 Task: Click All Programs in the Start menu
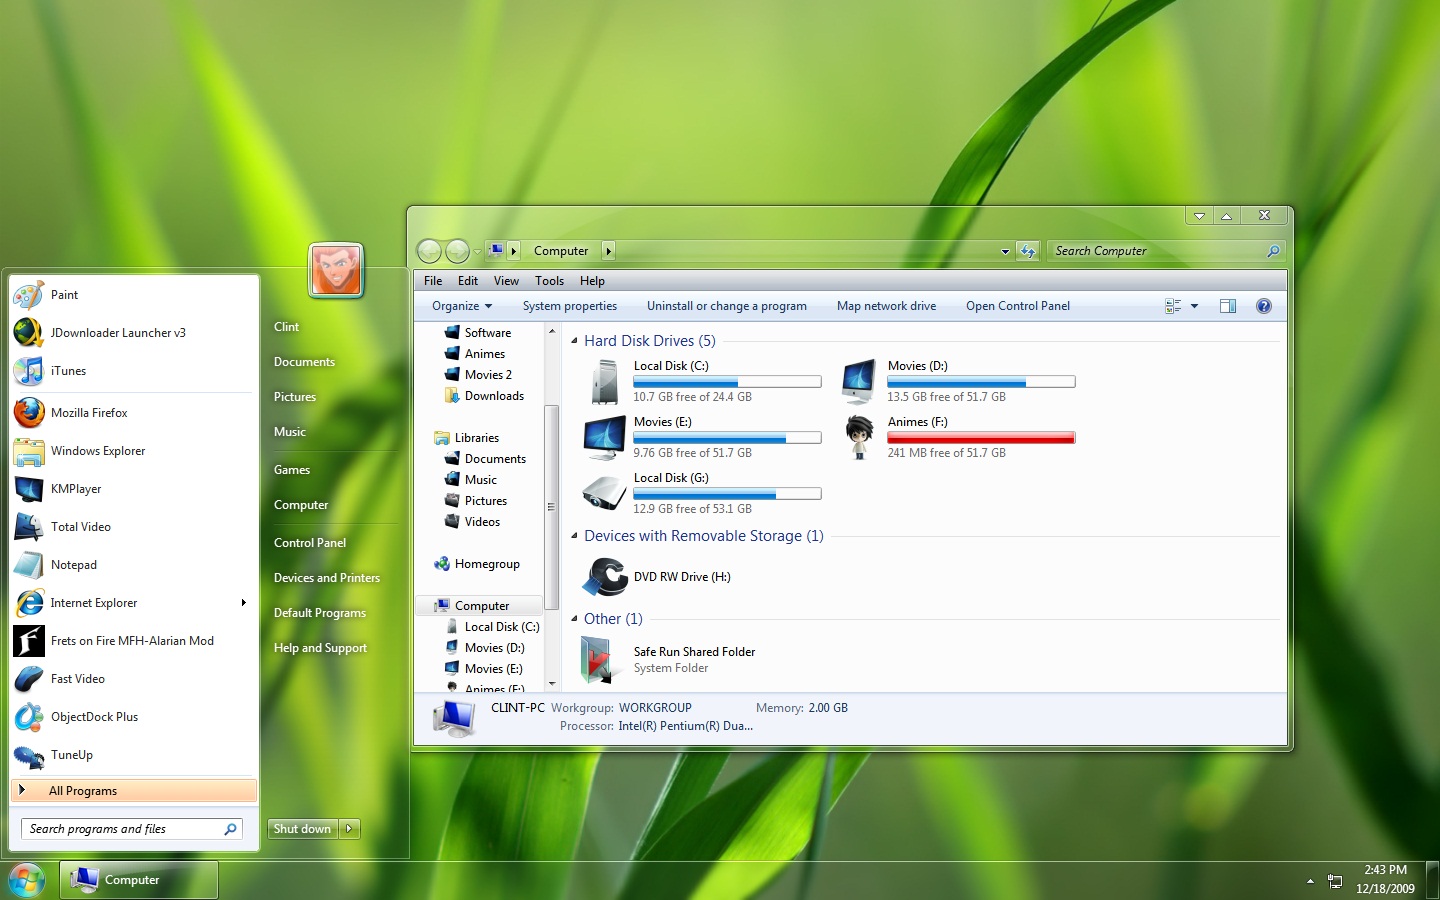84,790
